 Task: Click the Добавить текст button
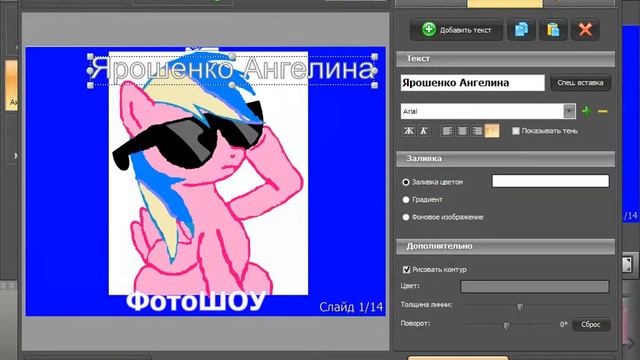pyautogui.click(x=456, y=29)
